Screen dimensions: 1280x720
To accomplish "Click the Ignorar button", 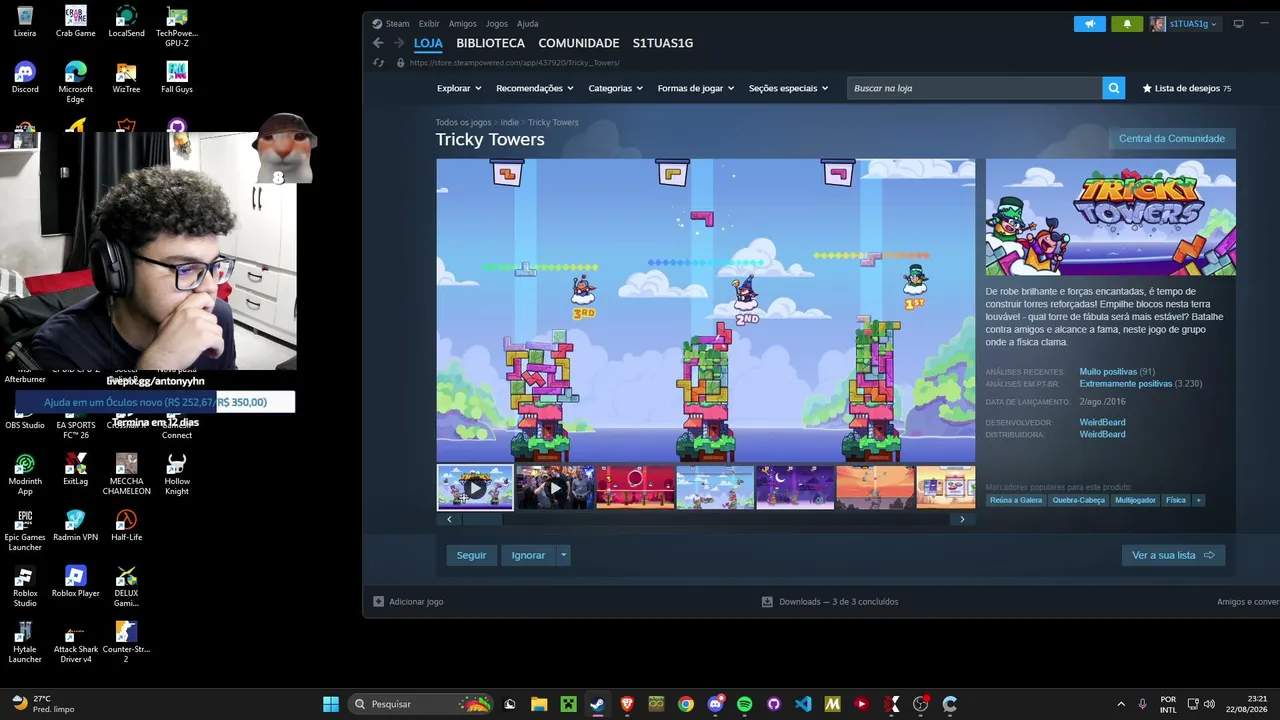I will pos(528,555).
